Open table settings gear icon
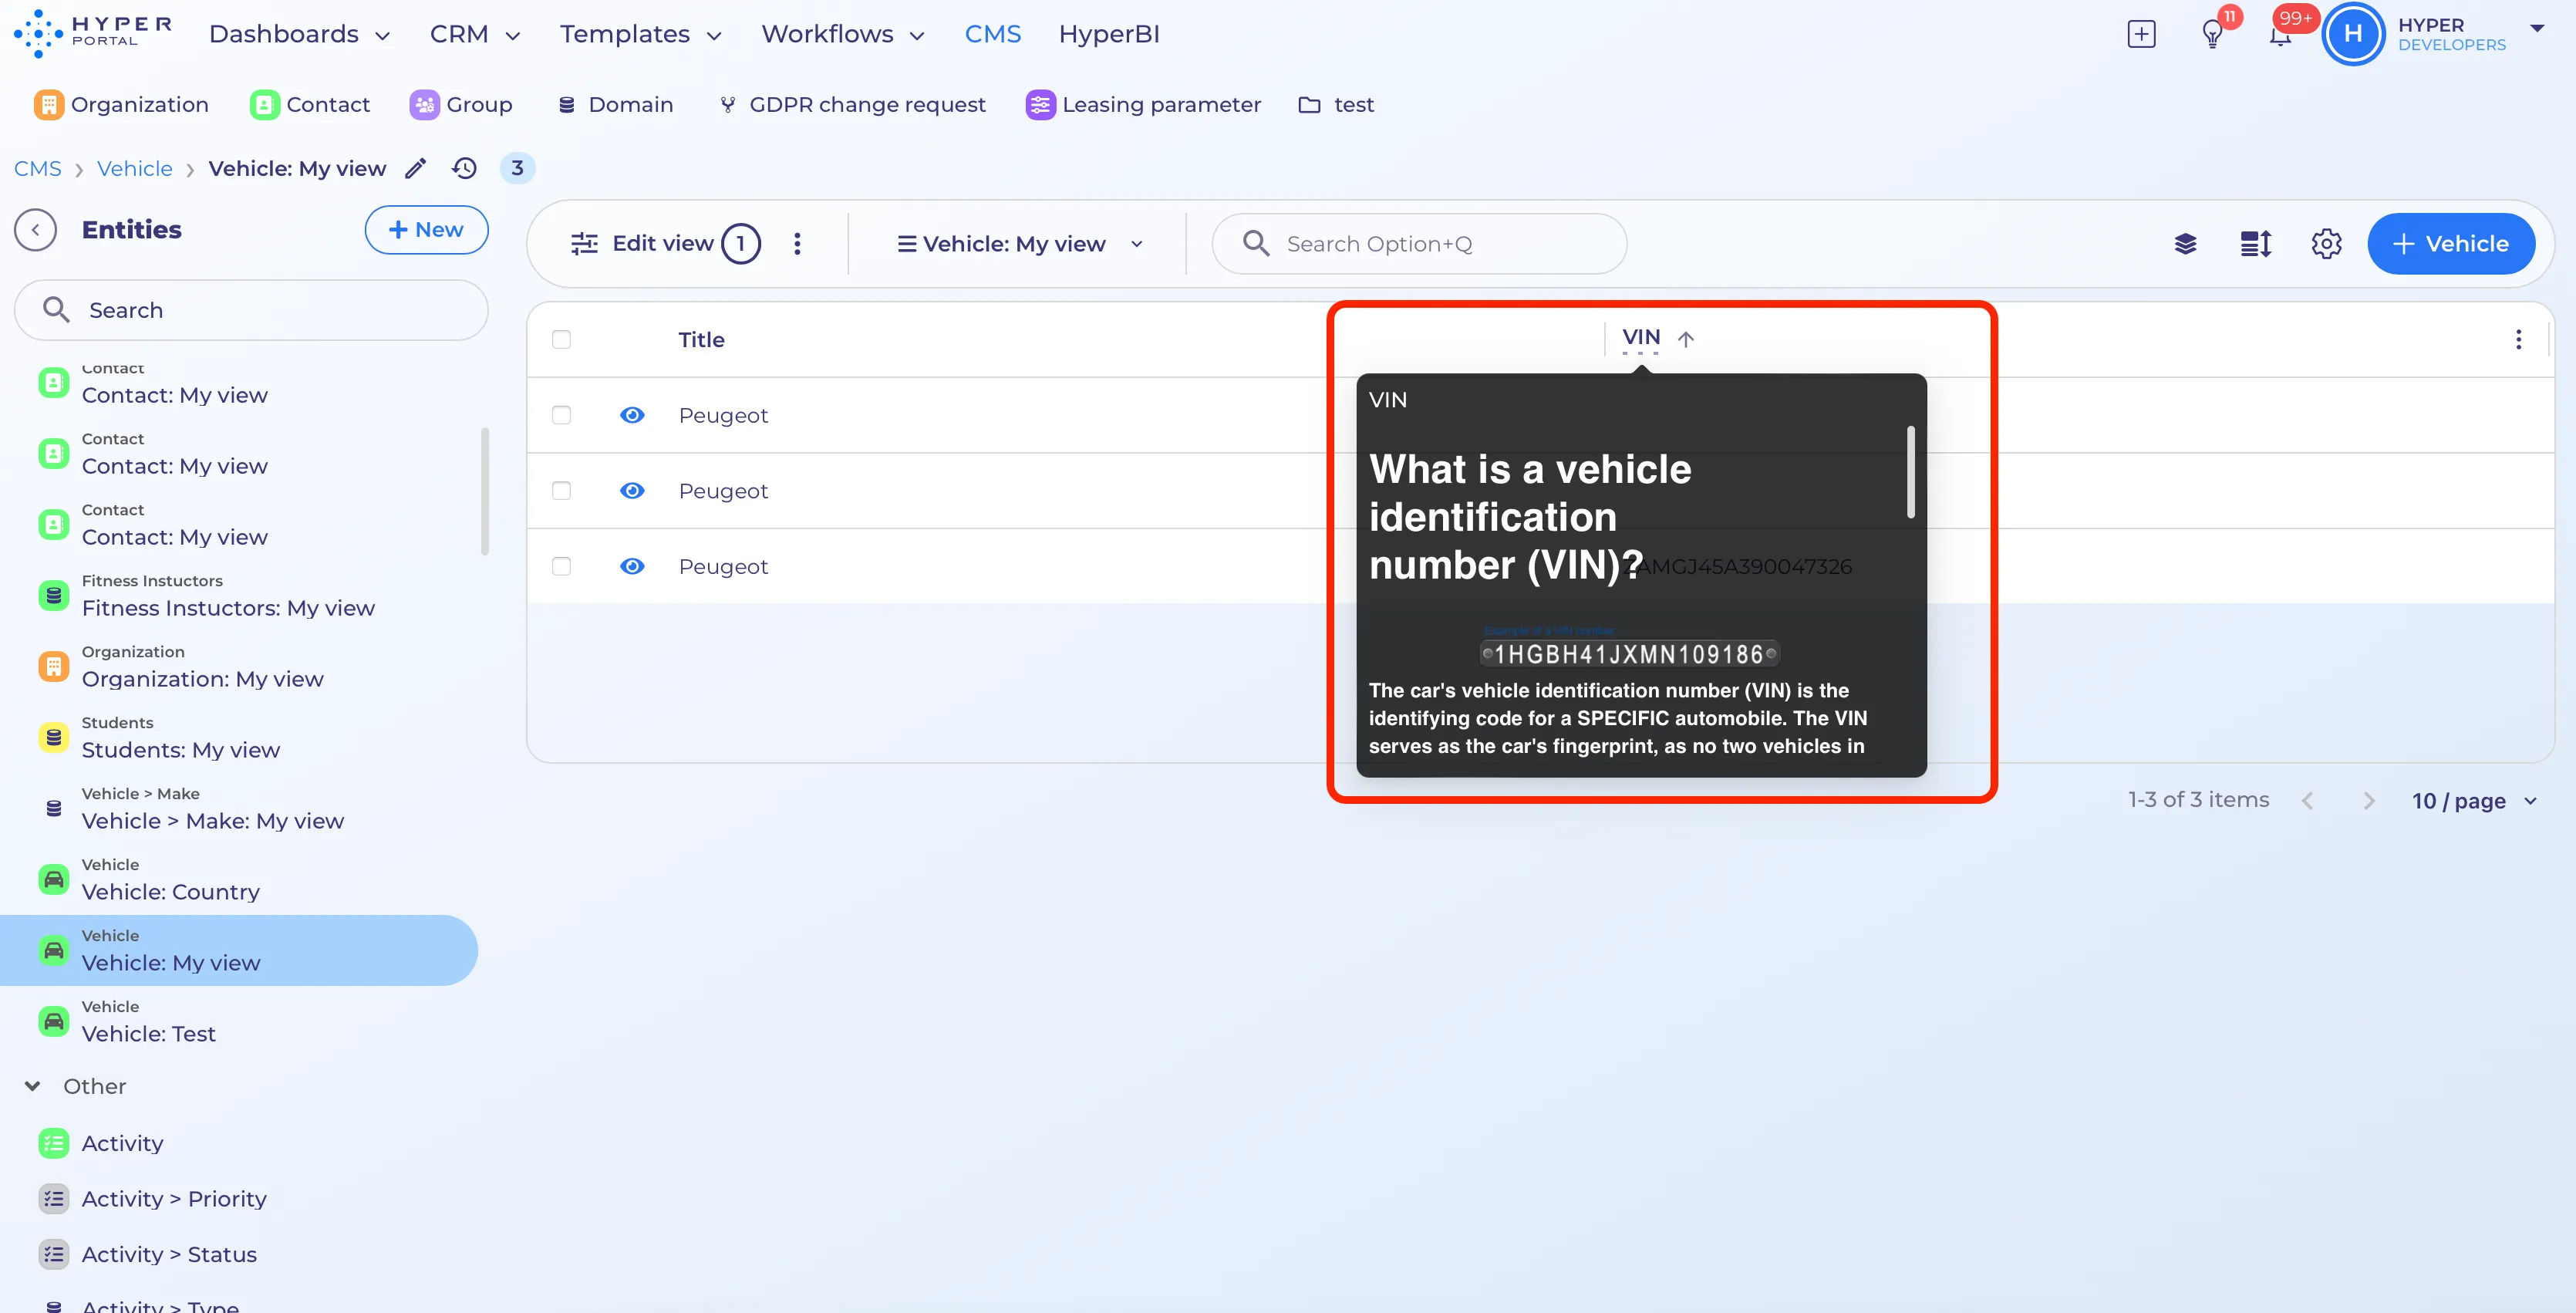The width and height of the screenshot is (2576, 1313). click(2326, 244)
